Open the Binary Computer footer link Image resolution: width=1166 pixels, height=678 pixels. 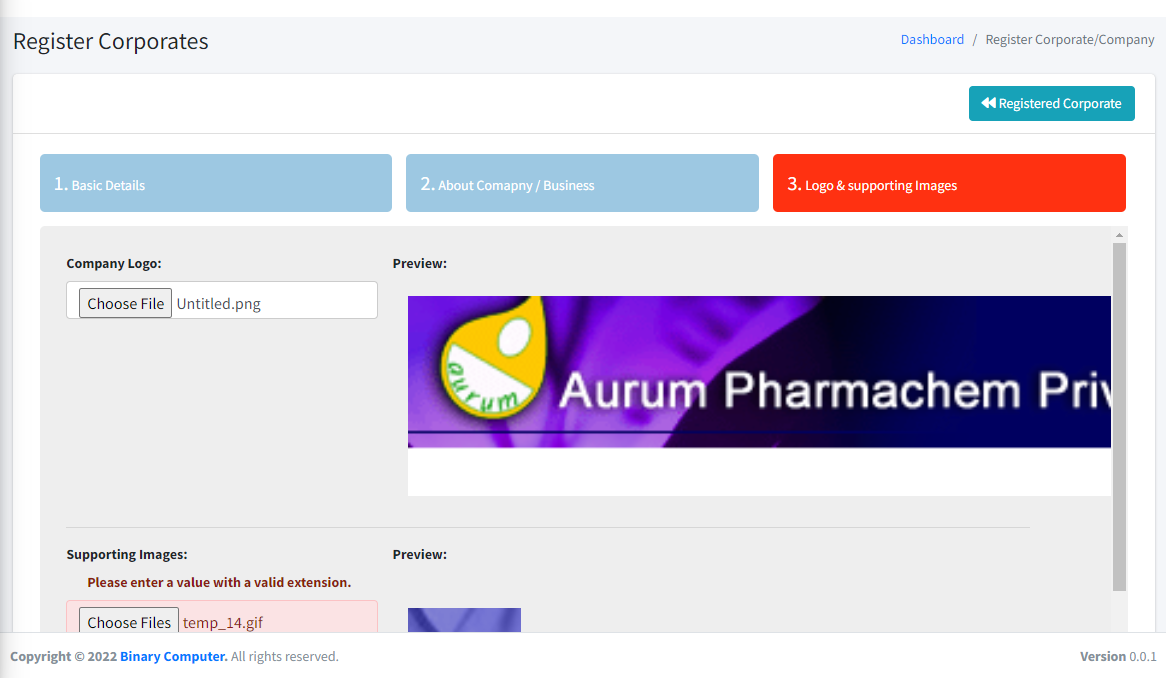173,657
